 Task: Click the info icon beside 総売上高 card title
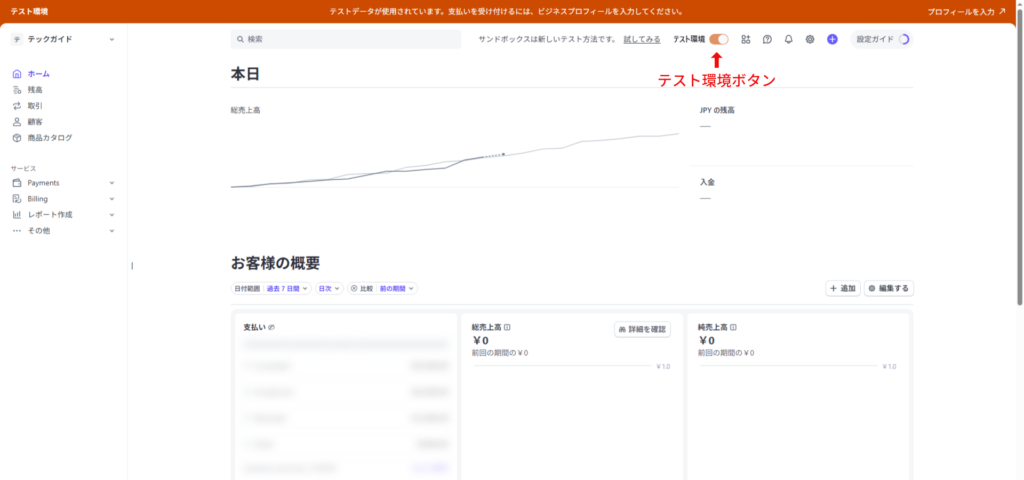(507, 327)
